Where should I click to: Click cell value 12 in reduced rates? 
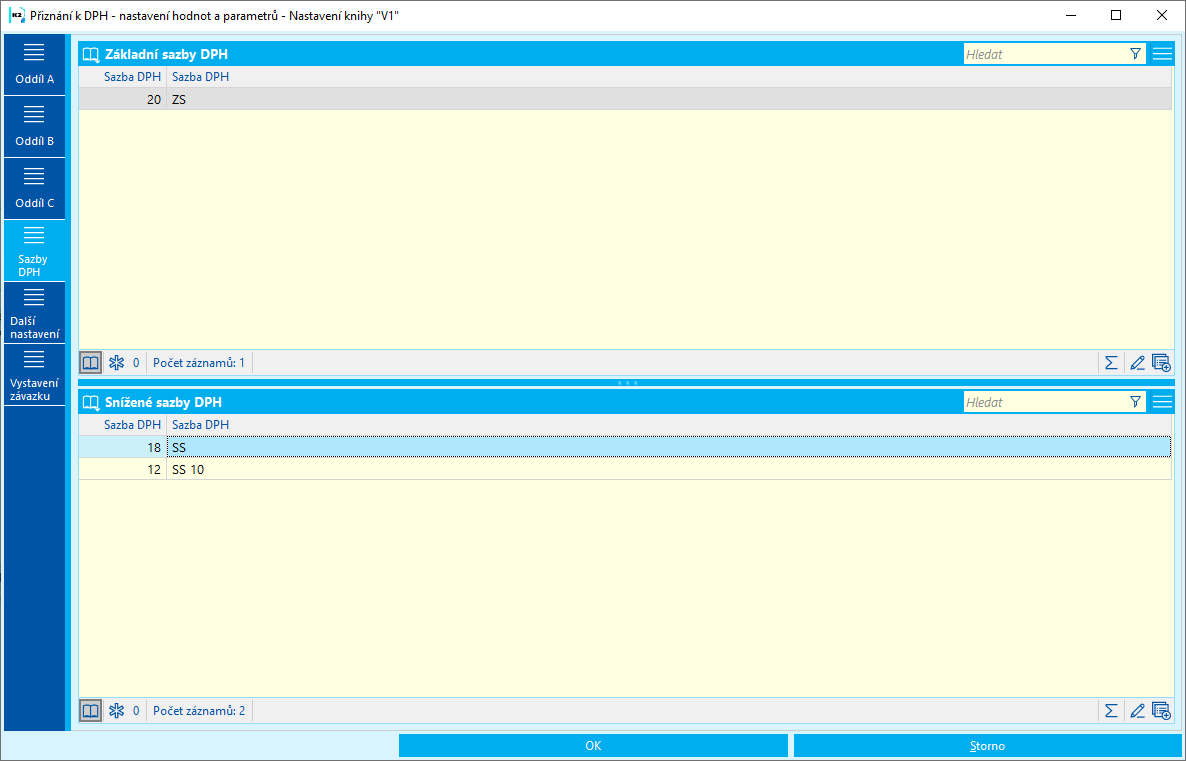point(154,470)
